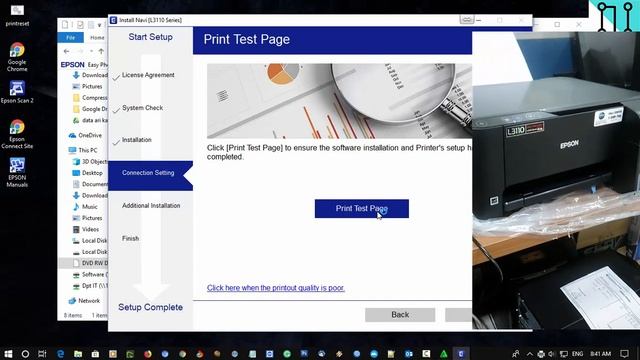Open File tab in File Explorer
The image size is (640, 360).
[71, 38]
